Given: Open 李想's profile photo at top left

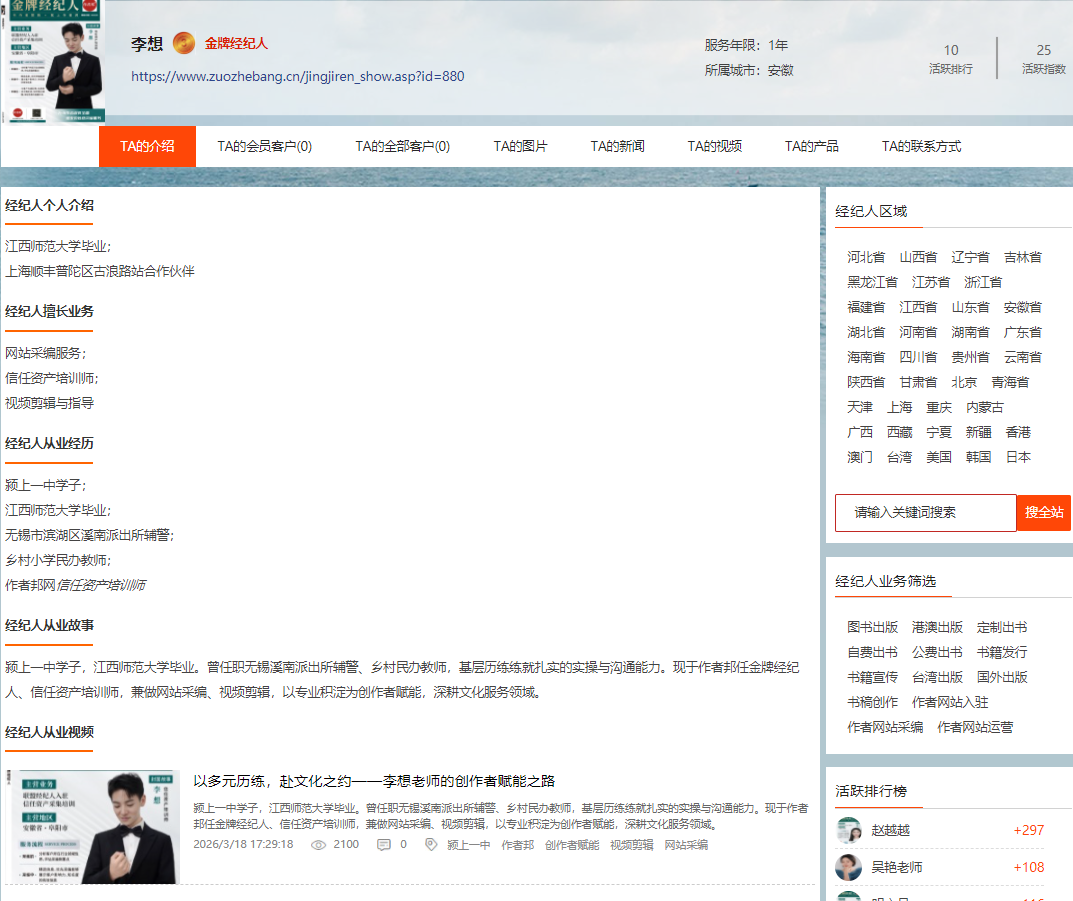Looking at the screenshot, I should (52, 62).
